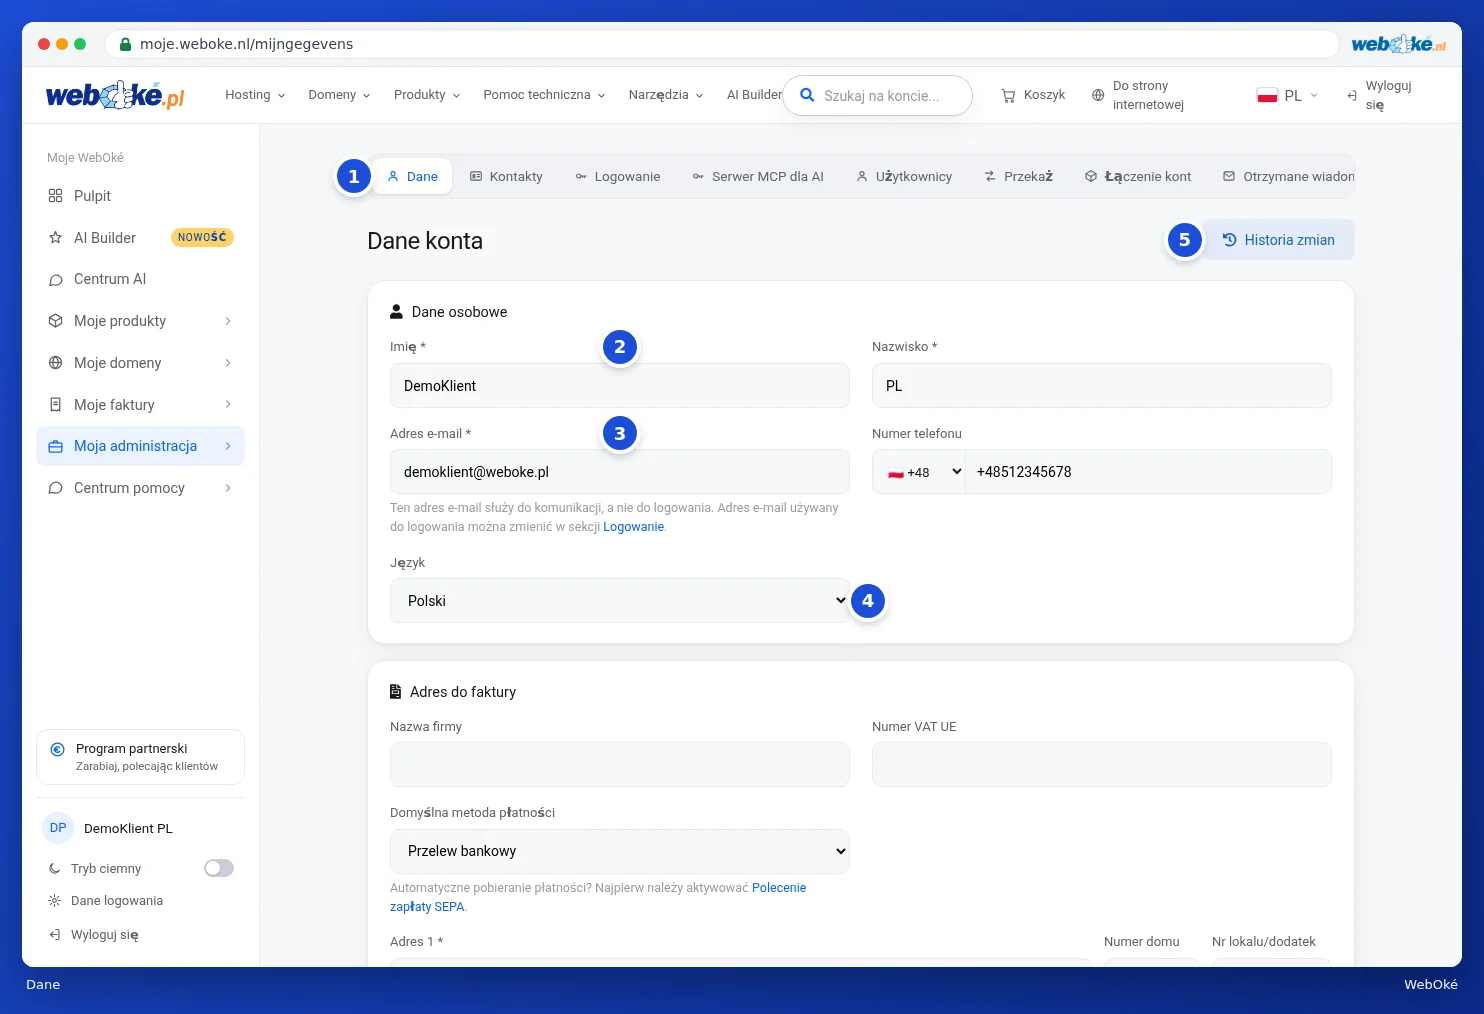Image resolution: width=1484 pixels, height=1014 pixels.
Task: Click the Program partnerski euro icon
Action: (x=58, y=749)
